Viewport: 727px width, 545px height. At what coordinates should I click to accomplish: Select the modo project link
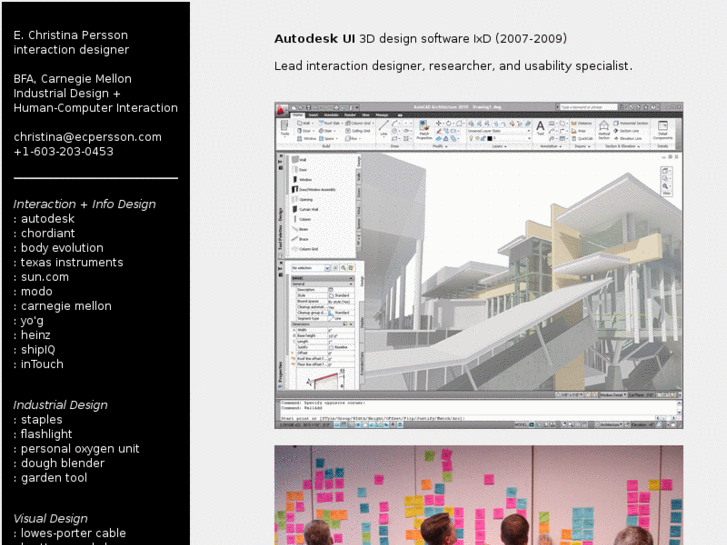click(36, 292)
